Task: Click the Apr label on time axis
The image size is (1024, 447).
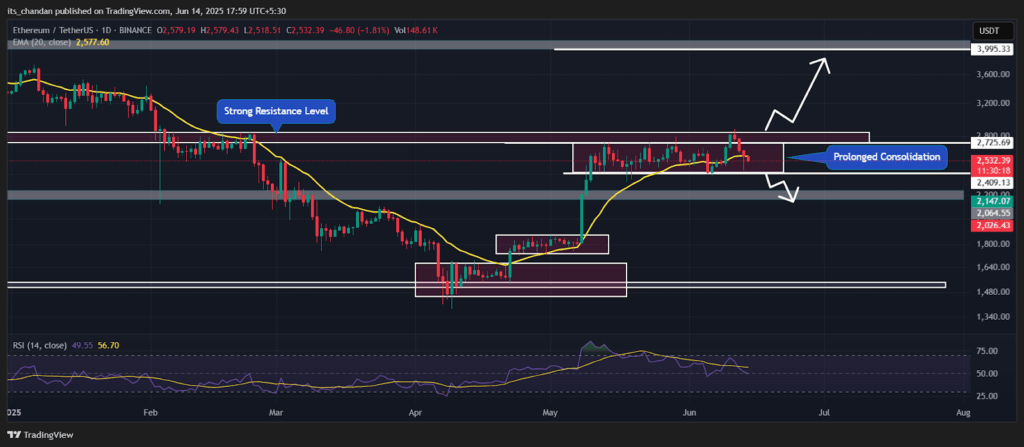Action: tap(414, 413)
